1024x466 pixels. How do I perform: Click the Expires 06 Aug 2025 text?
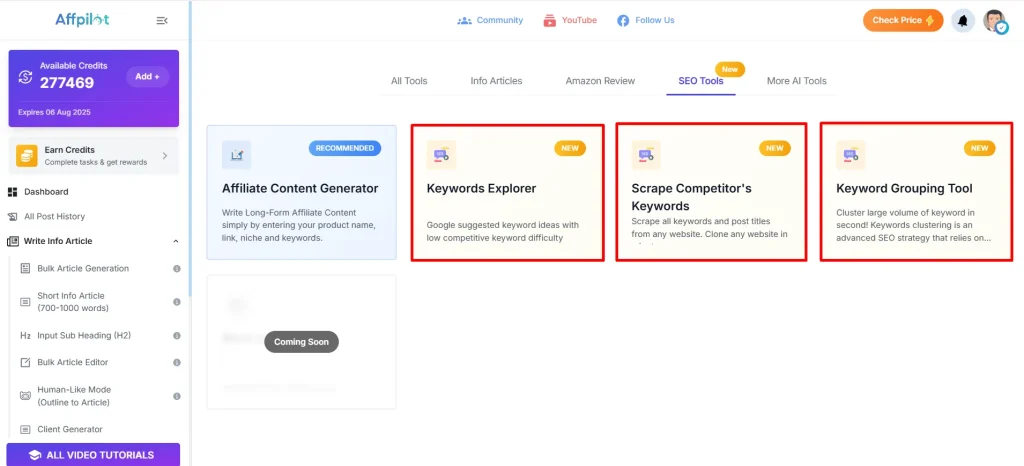click(x=54, y=112)
